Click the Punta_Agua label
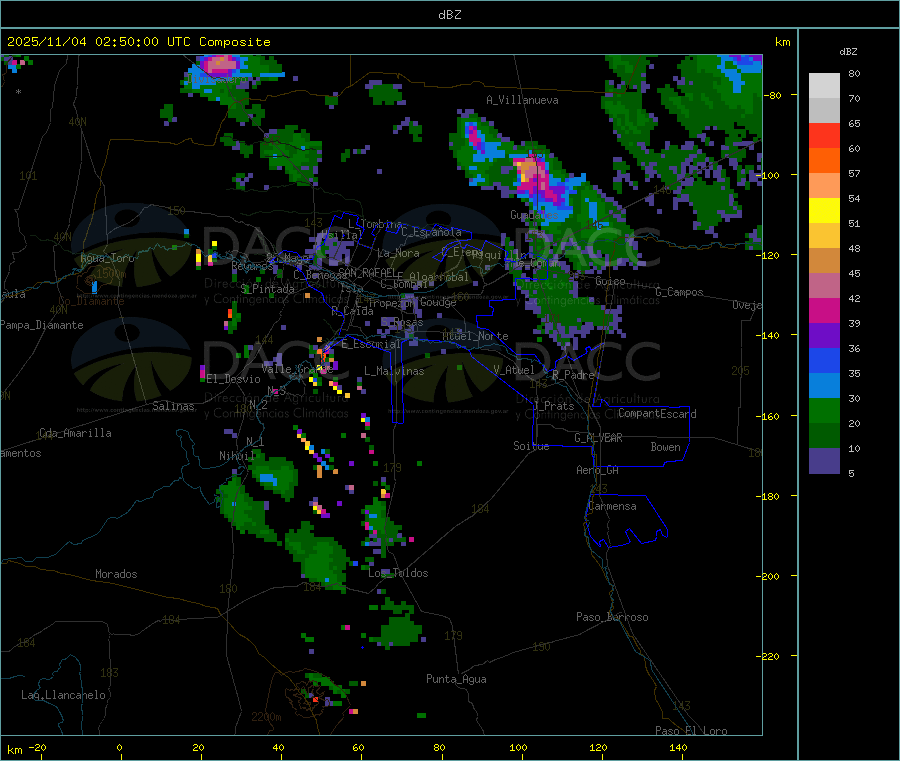Screen dimensions: 900x761 [x=456, y=679]
